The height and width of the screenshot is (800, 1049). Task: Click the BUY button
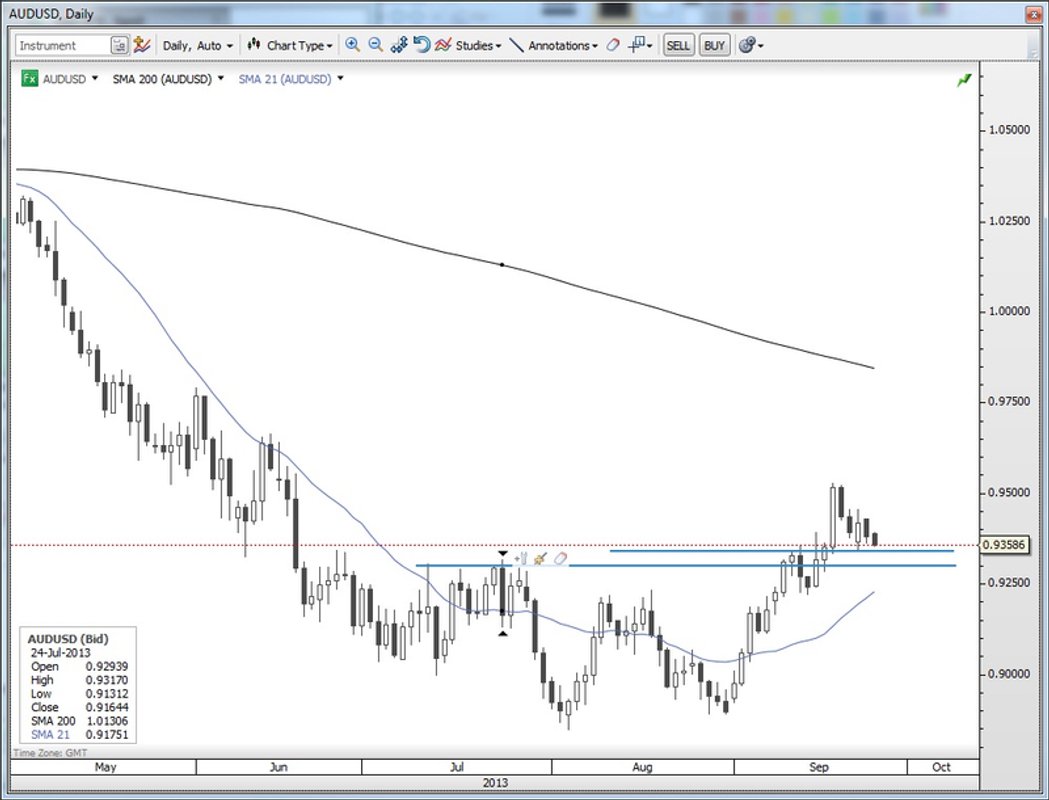pyautogui.click(x=714, y=45)
